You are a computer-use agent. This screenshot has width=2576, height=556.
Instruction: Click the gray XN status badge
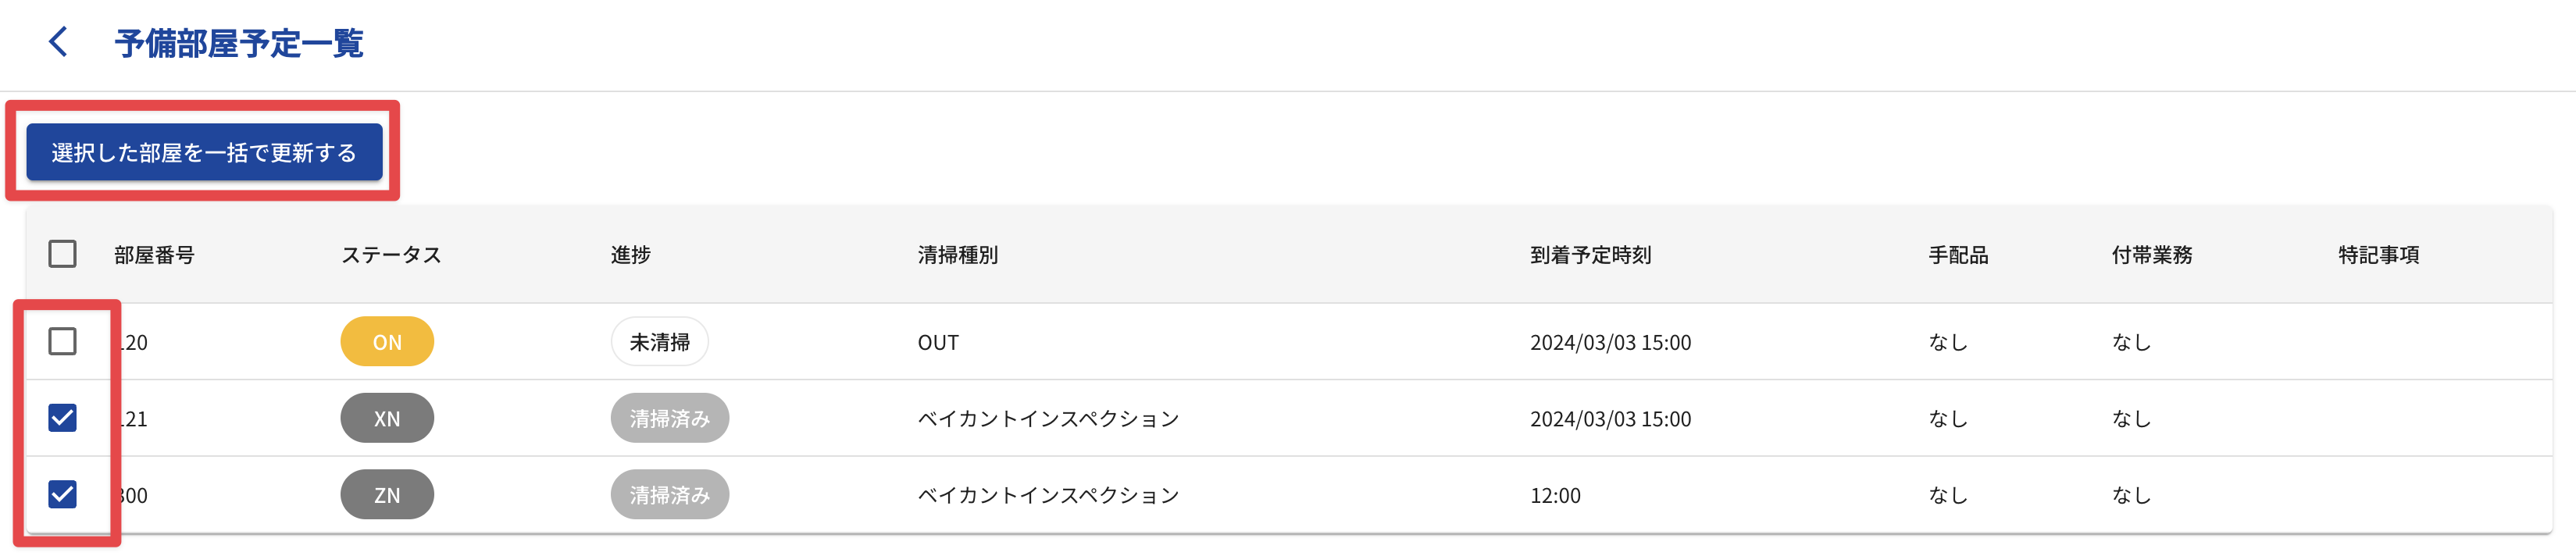tap(387, 418)
